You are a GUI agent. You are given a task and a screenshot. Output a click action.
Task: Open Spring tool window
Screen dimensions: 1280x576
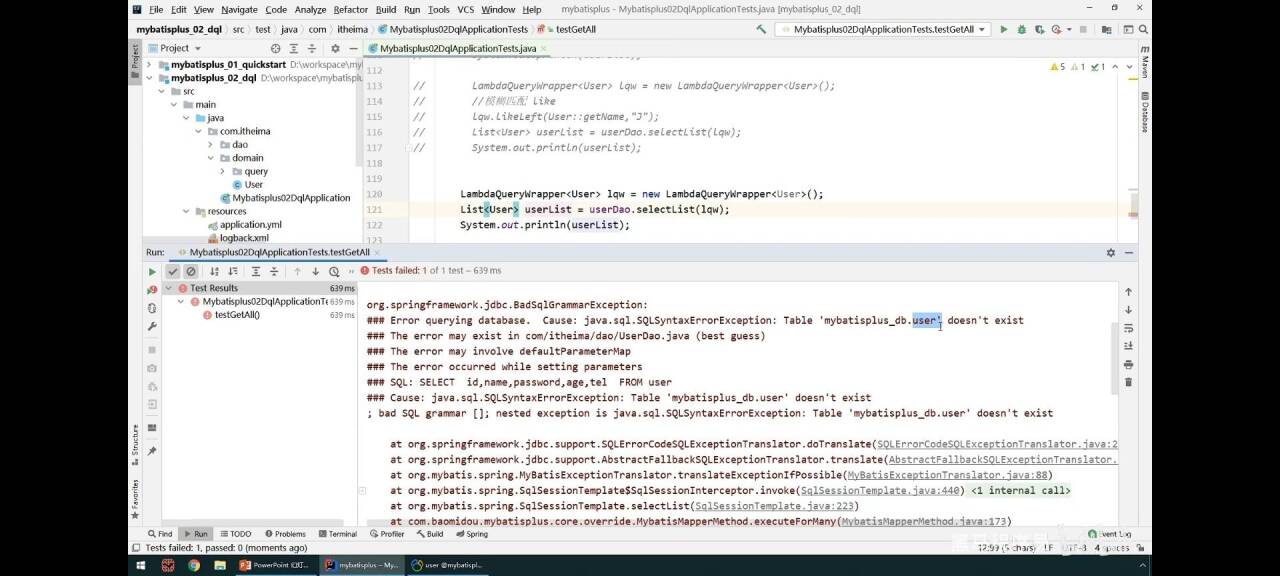tap(471, 534)
